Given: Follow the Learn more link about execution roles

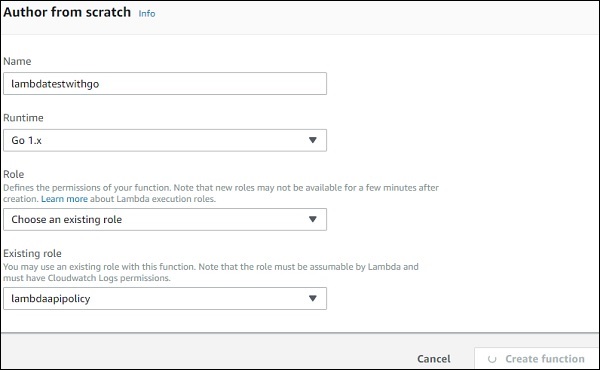Looking at the screenshot, I should pos(64,199).
